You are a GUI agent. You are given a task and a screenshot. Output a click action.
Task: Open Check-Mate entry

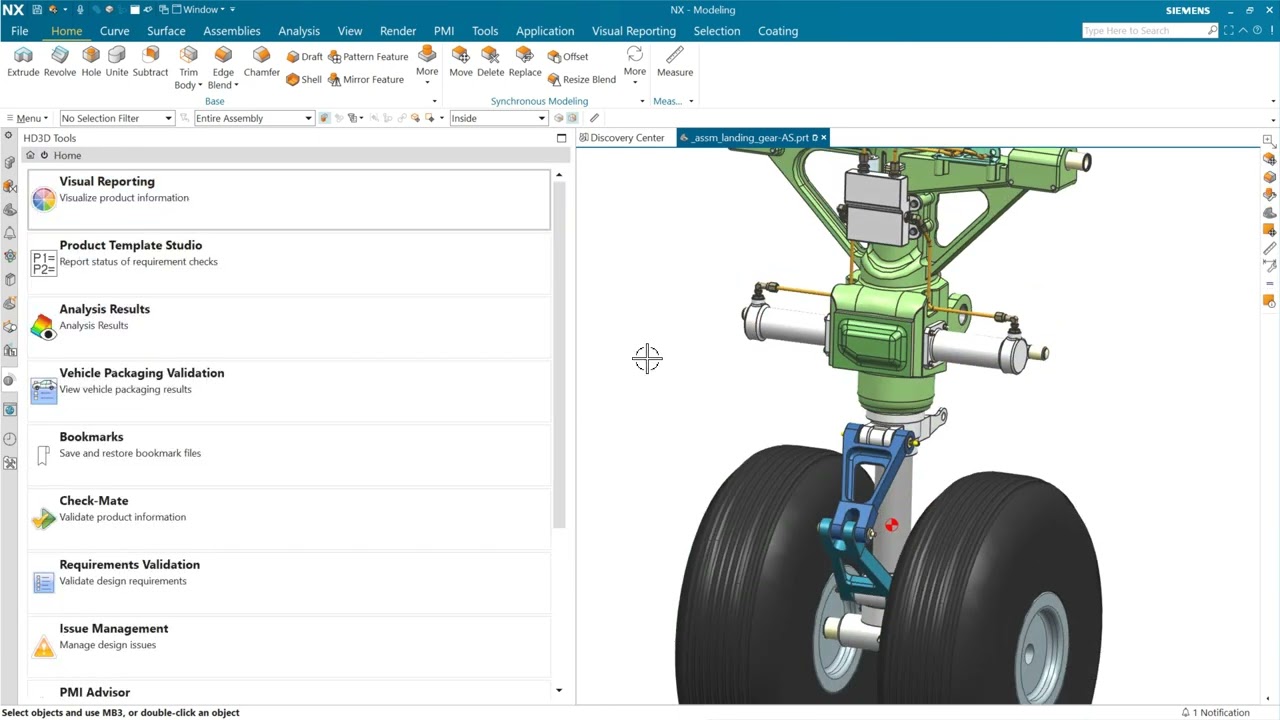pos(289,519)
